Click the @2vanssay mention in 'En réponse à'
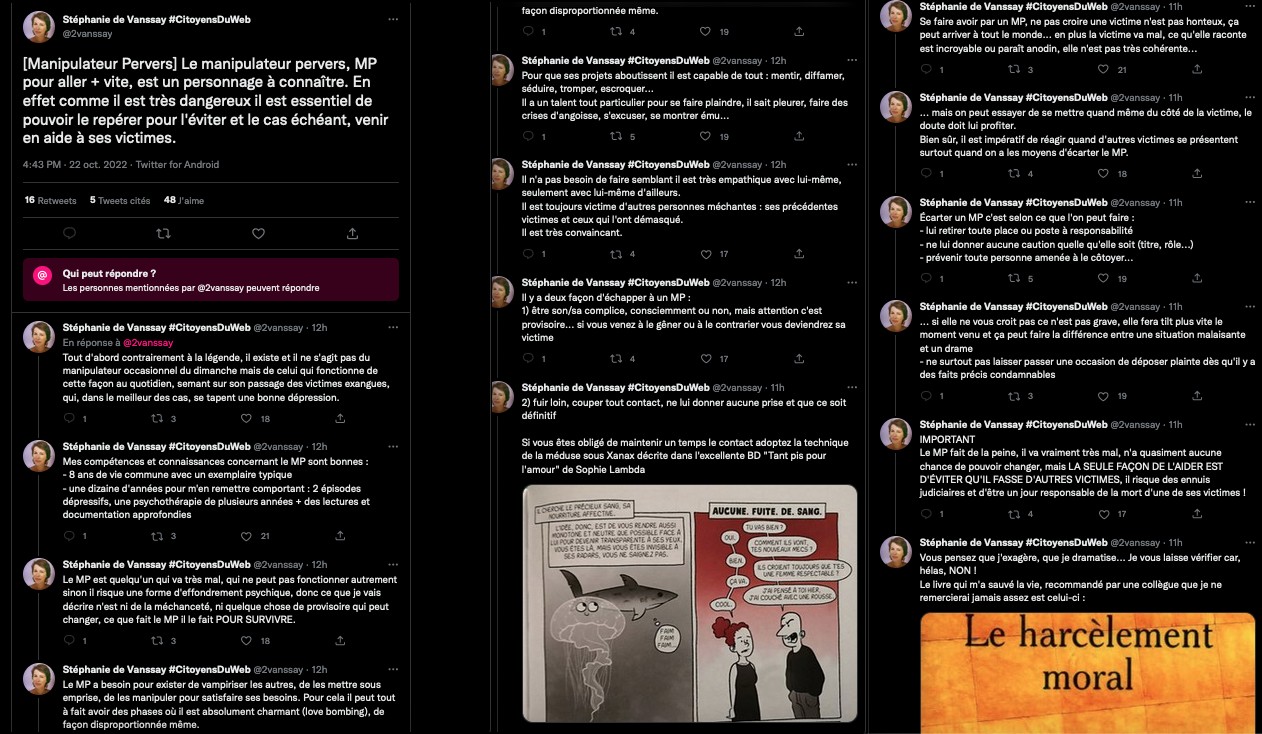 click(x=147, y=342)
